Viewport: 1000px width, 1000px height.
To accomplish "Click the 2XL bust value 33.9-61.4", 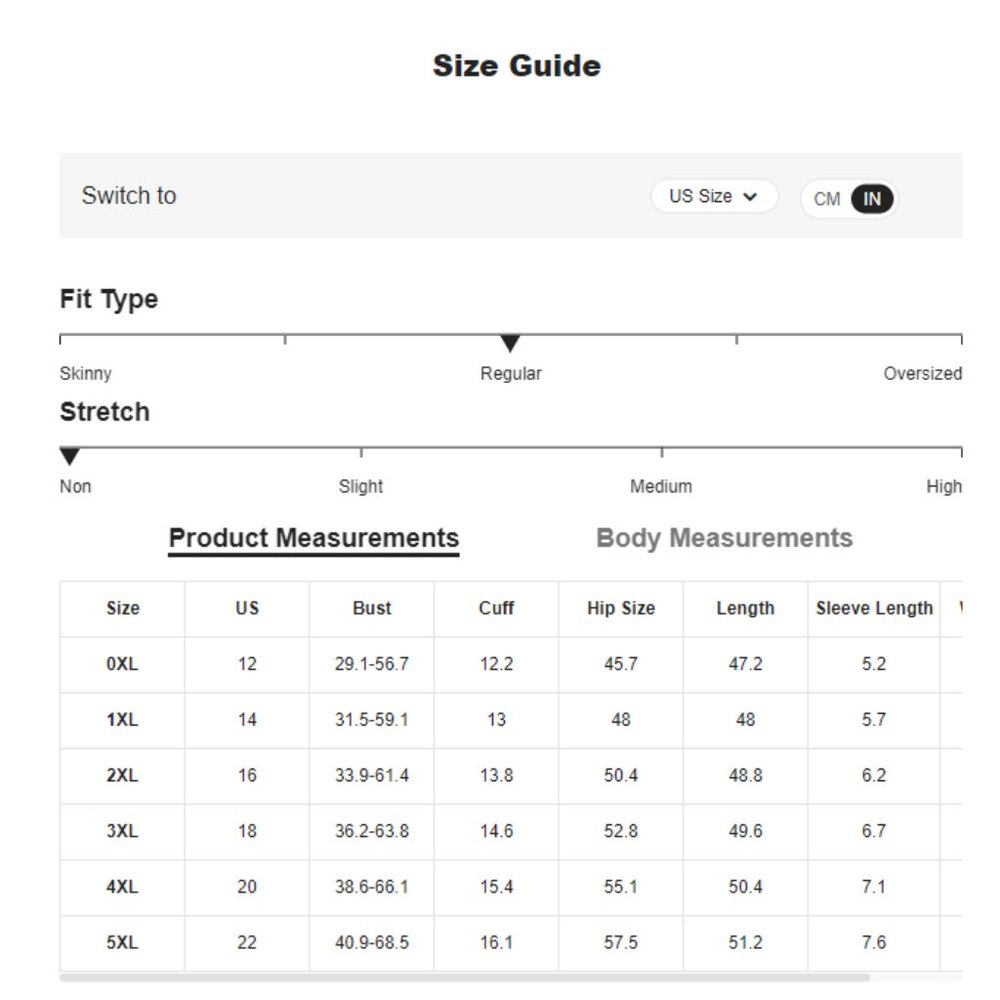I will (372, 776).
